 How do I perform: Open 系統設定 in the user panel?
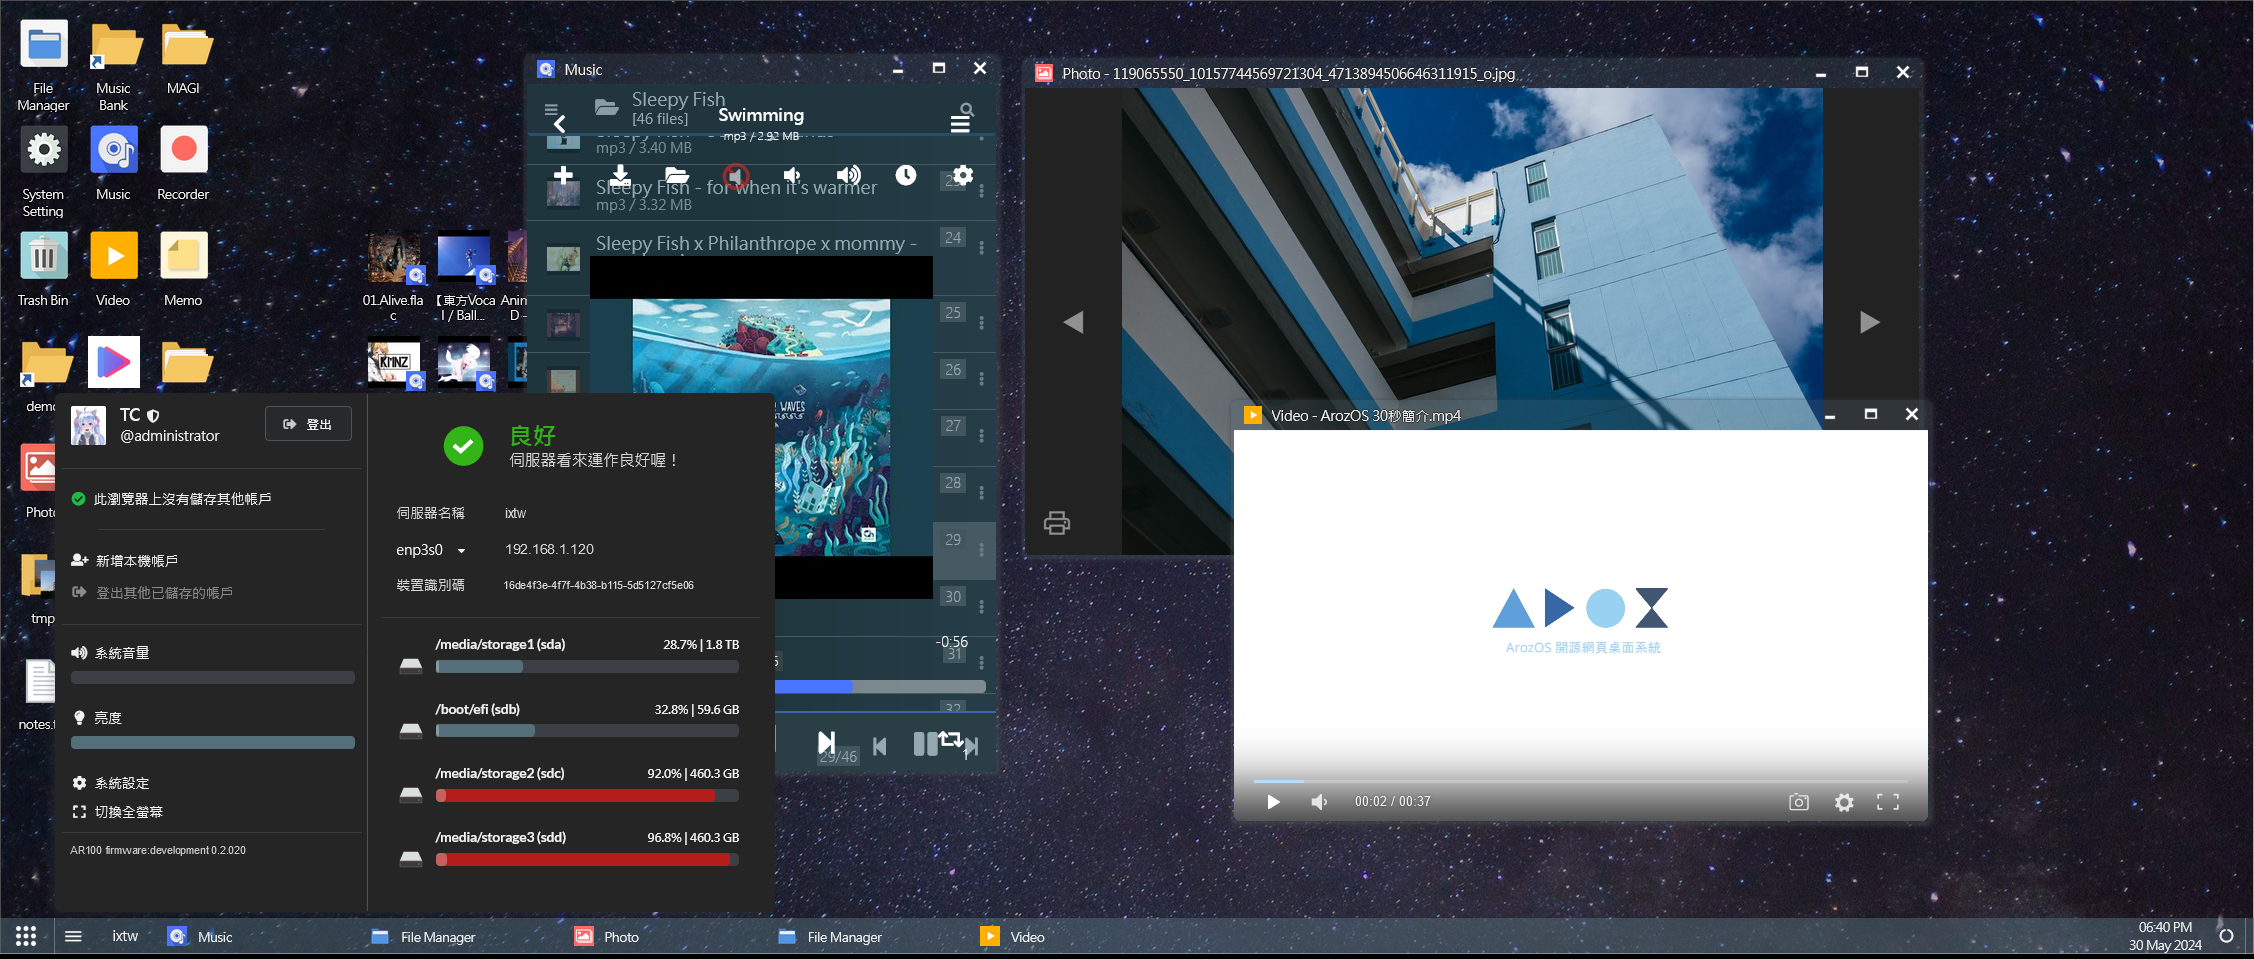point(121,783)
